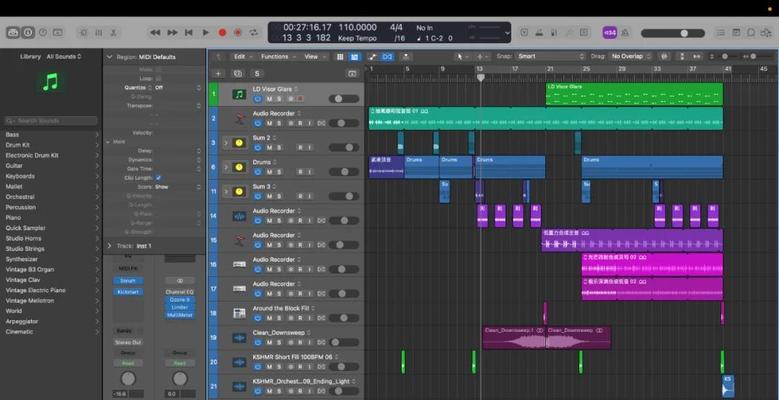Image resolution: width=779 pixels, height=400 pixels.
Task: Open Quantize Off popup menu
Action: point(179,87)
